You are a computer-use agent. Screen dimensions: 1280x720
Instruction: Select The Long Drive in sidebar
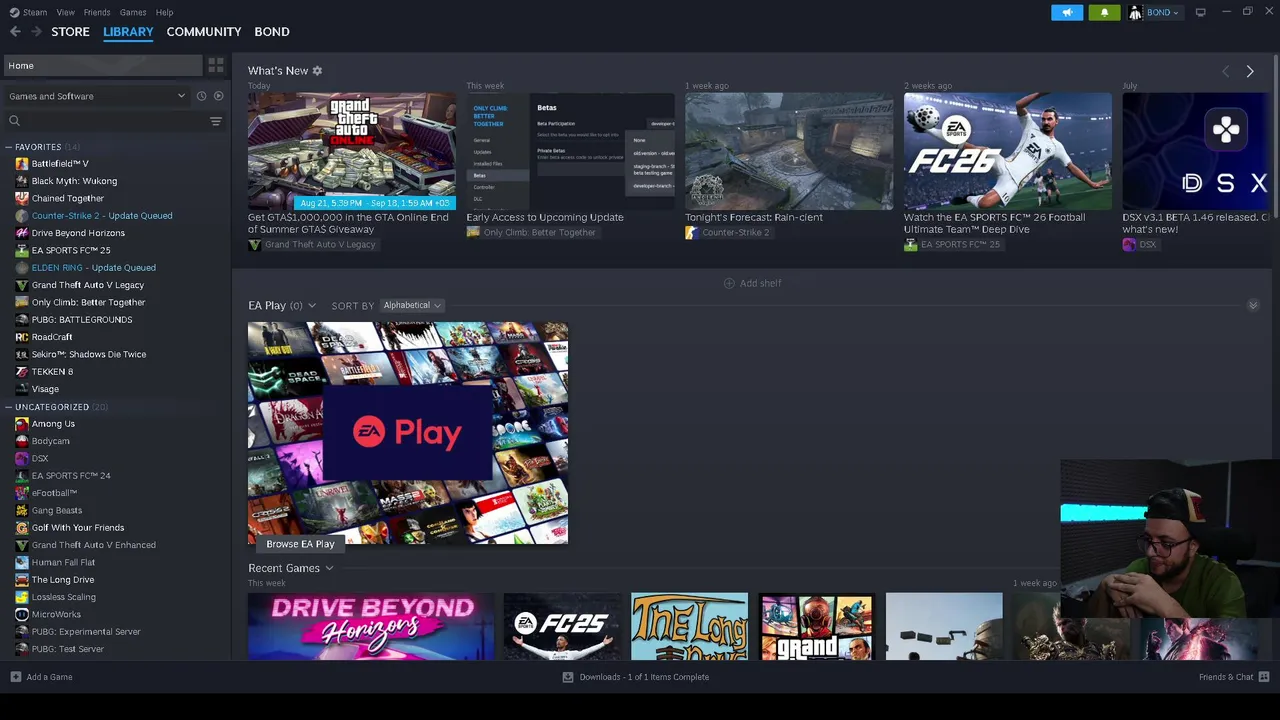coord(63,580)
